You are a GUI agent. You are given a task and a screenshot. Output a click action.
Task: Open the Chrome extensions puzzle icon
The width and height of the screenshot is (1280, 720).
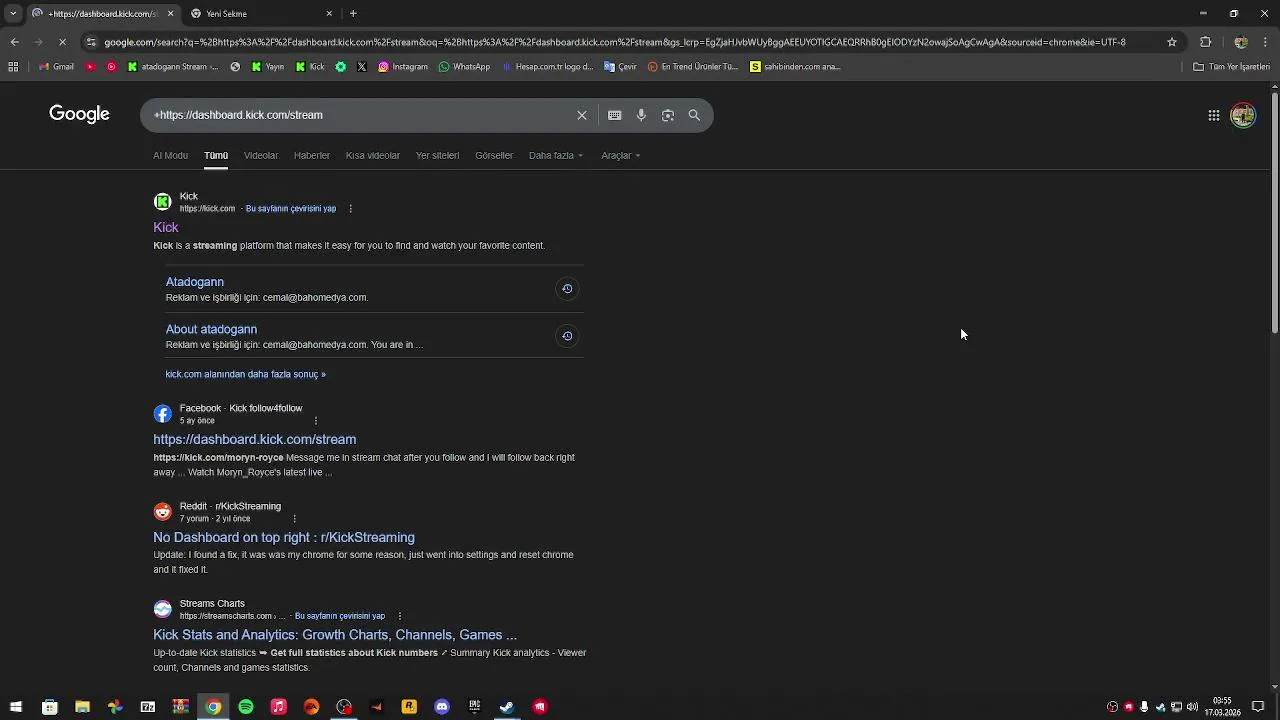[1205, 42]
